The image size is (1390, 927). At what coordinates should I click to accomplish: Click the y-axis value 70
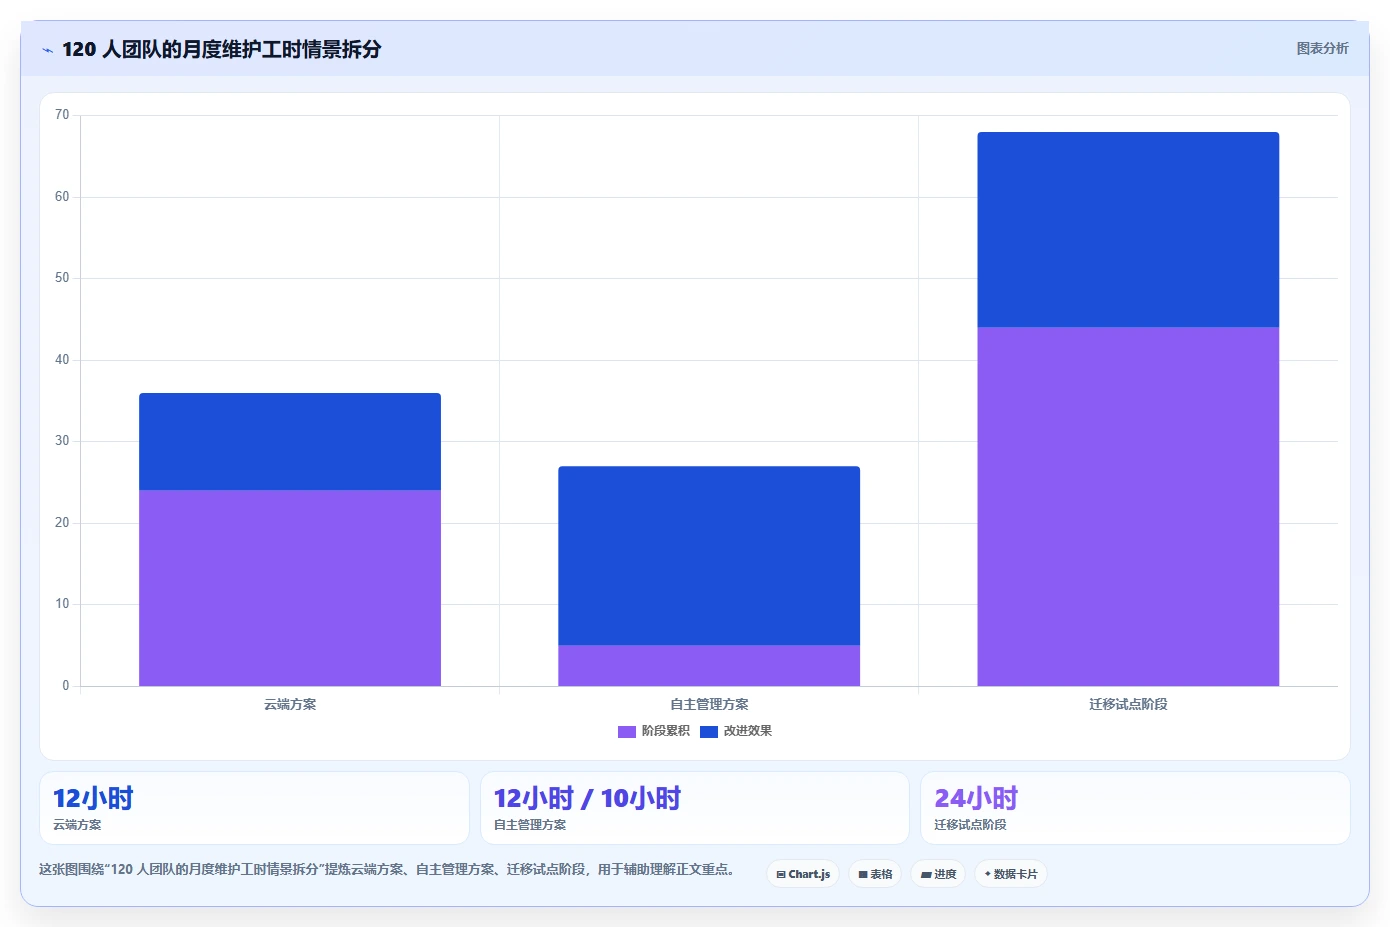(x=62, y=115)
